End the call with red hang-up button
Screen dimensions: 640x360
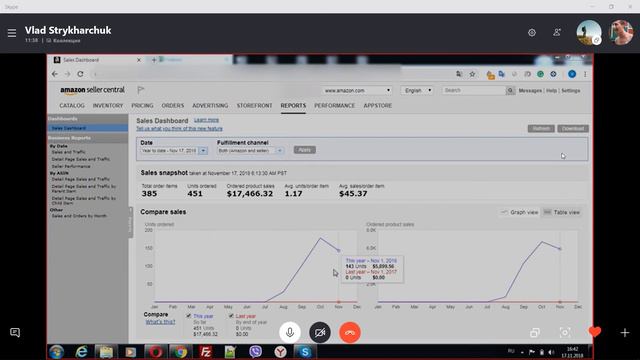350,333
